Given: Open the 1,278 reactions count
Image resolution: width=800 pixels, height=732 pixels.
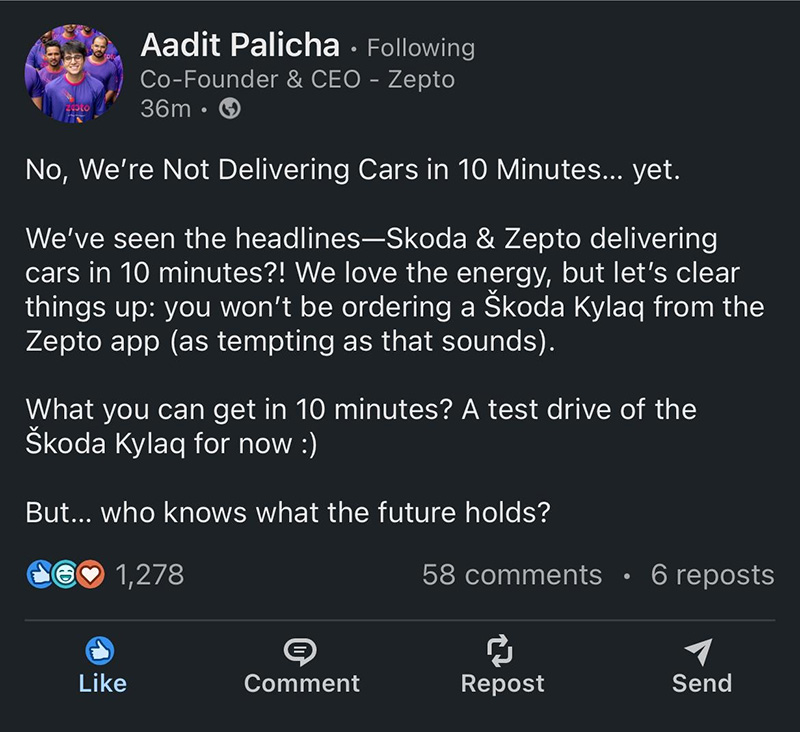Looking at the screenshot, I should [149, 575].
